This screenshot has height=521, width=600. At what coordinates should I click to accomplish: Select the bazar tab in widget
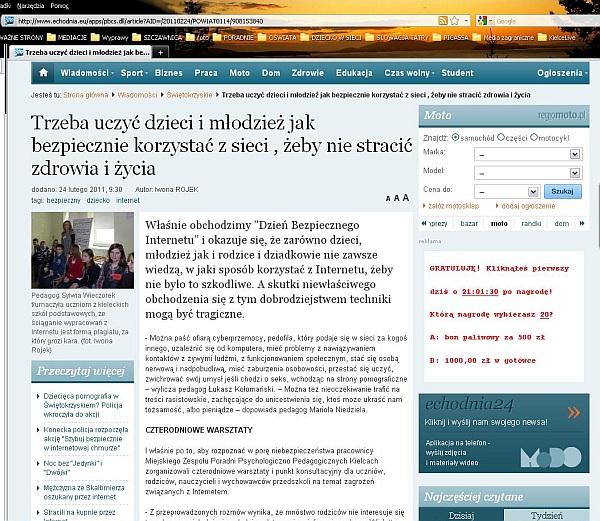(469, 223)
